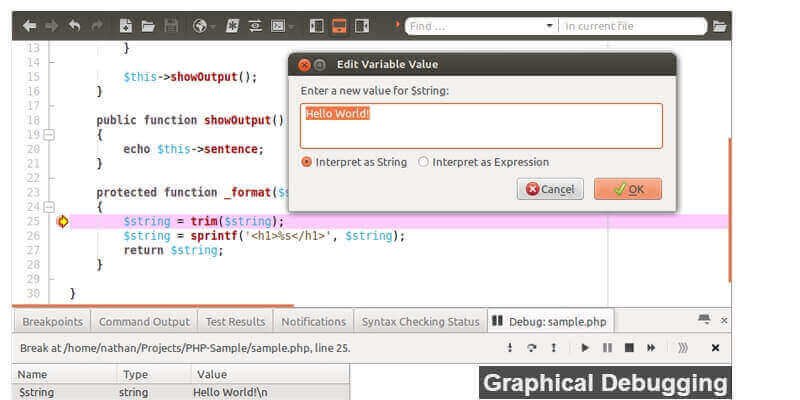Select Interpret as String option
This screenshot has width=800, height=400.
point(307,162)
